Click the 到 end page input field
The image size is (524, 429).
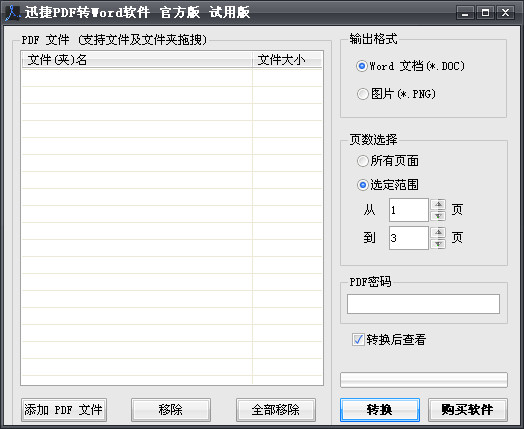point(409,238)
